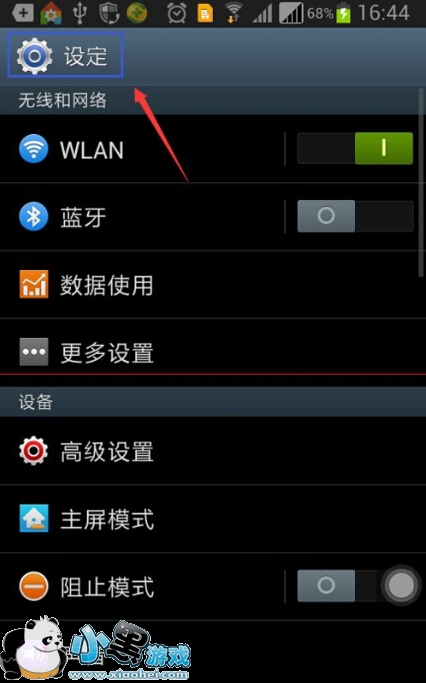Open 数据使用 data usage entry

[213, 284]
